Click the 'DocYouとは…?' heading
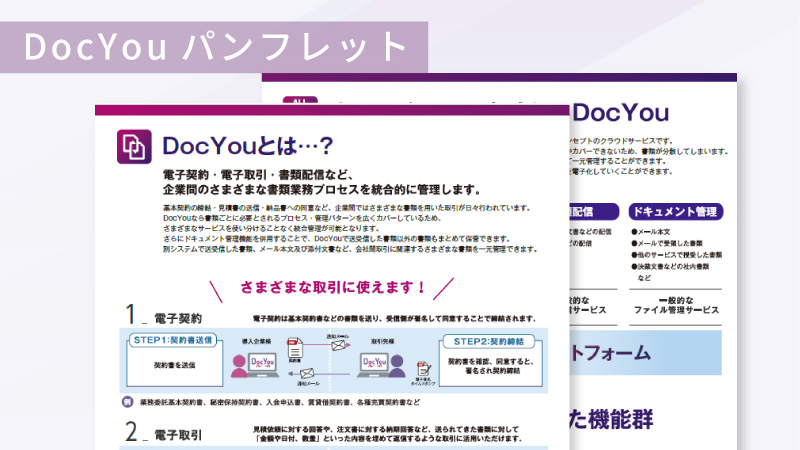This screenshot has height=450, width=800. click(247, 146)
